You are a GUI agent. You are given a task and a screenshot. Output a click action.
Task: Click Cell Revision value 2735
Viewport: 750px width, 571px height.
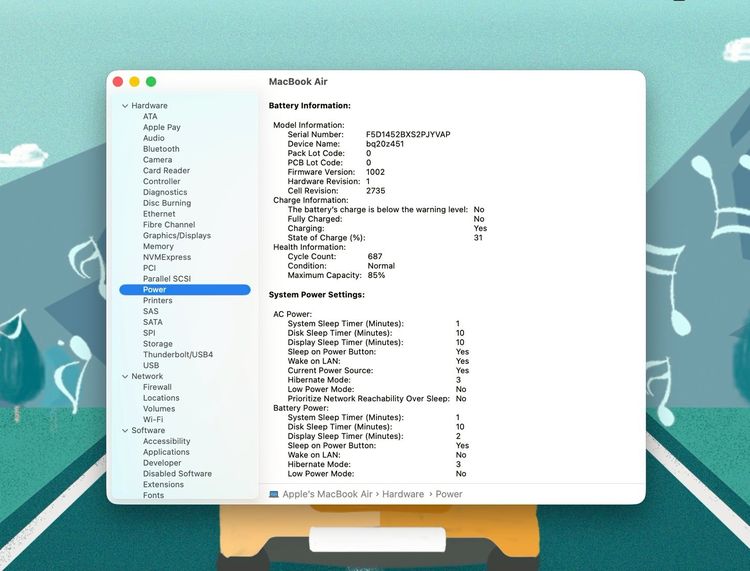click(375, 191)
